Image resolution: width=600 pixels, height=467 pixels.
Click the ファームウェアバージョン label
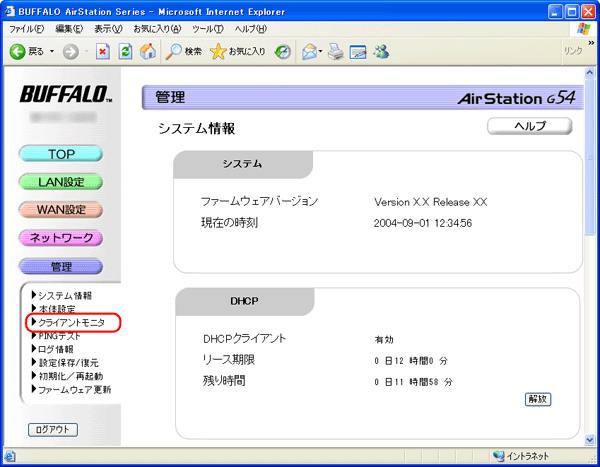click(x=259, y=201)
